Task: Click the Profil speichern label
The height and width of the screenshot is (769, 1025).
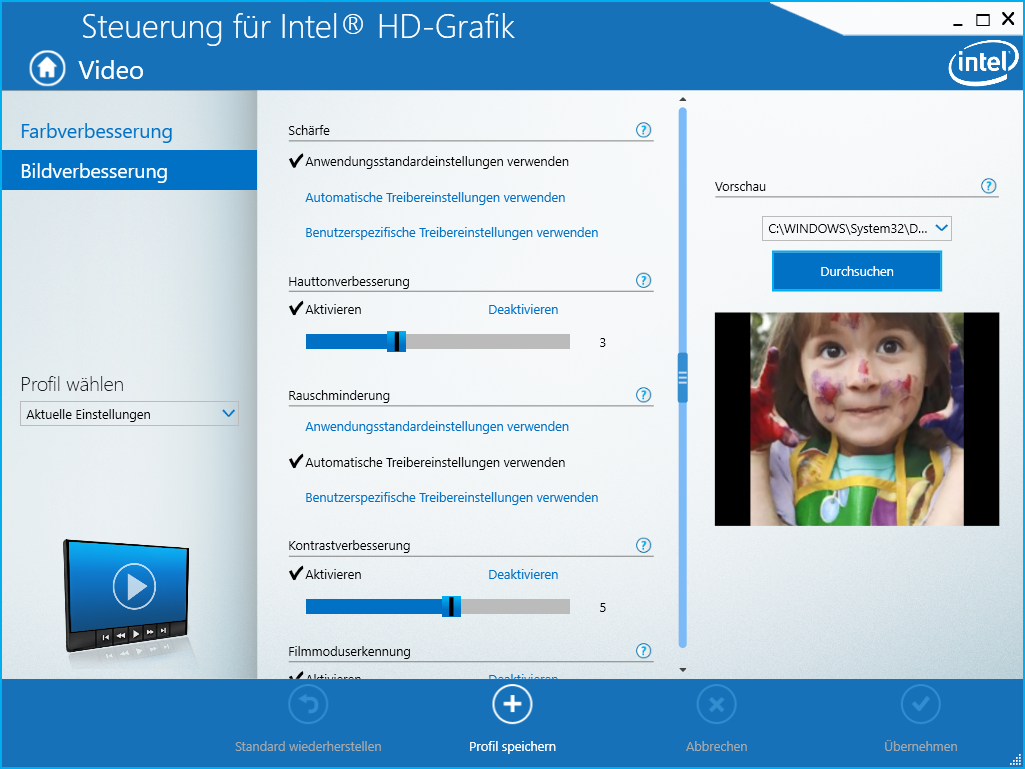Action: click(512, 746)
